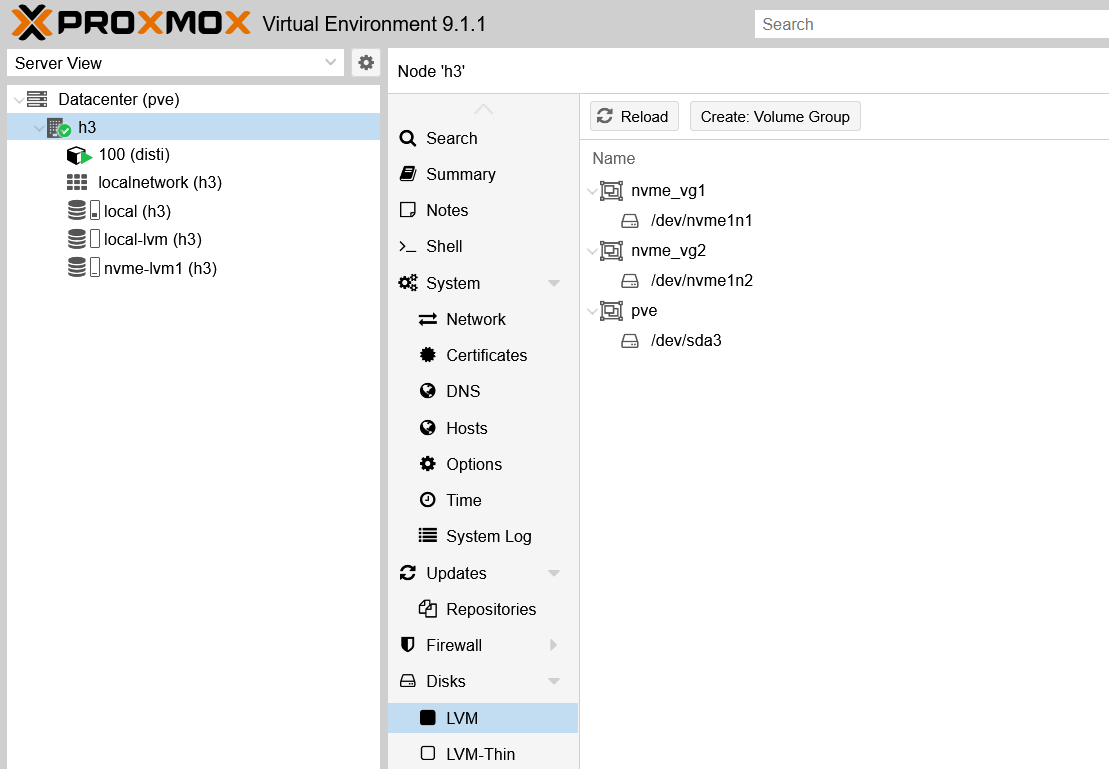The height and width of the screenshot is (769, 1109).
Task: Expand the Firewall submenu arrow
Action: 554,645
